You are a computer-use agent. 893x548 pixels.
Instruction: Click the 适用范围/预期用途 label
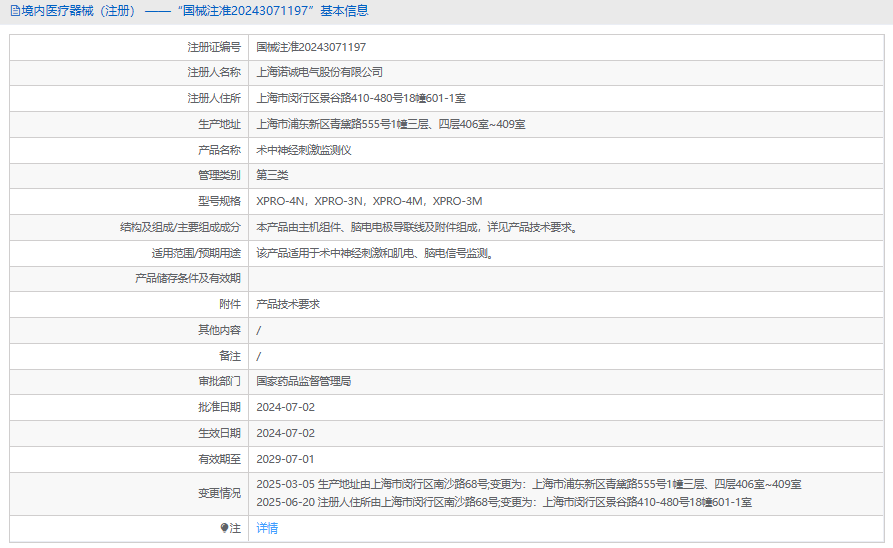pos(196,253)
